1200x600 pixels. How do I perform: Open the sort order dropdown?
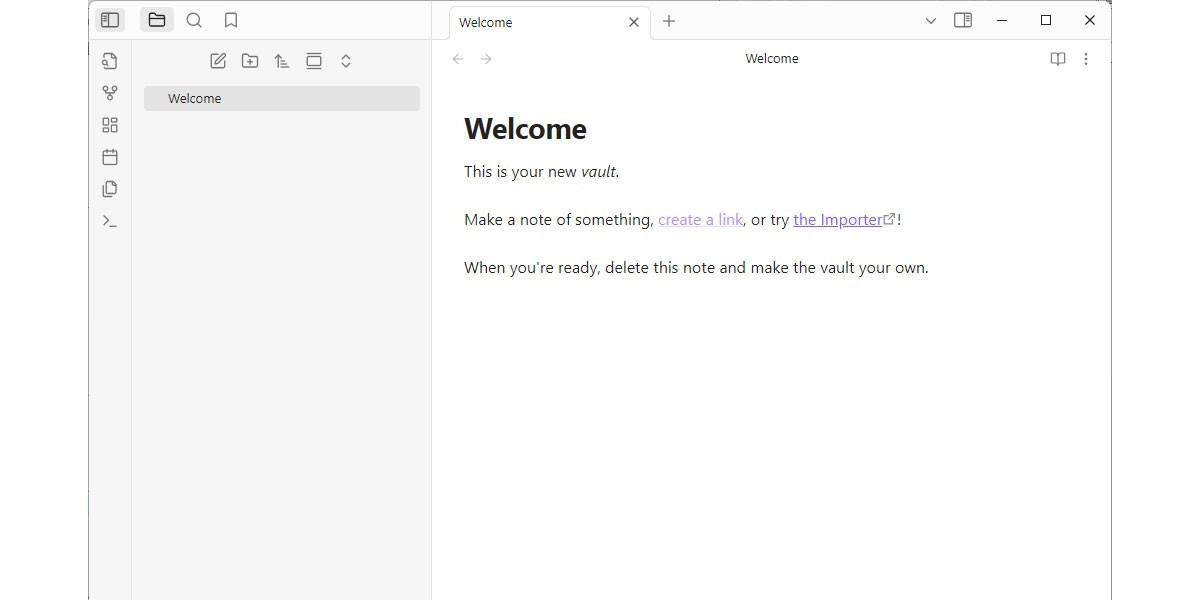coord(282,61)
